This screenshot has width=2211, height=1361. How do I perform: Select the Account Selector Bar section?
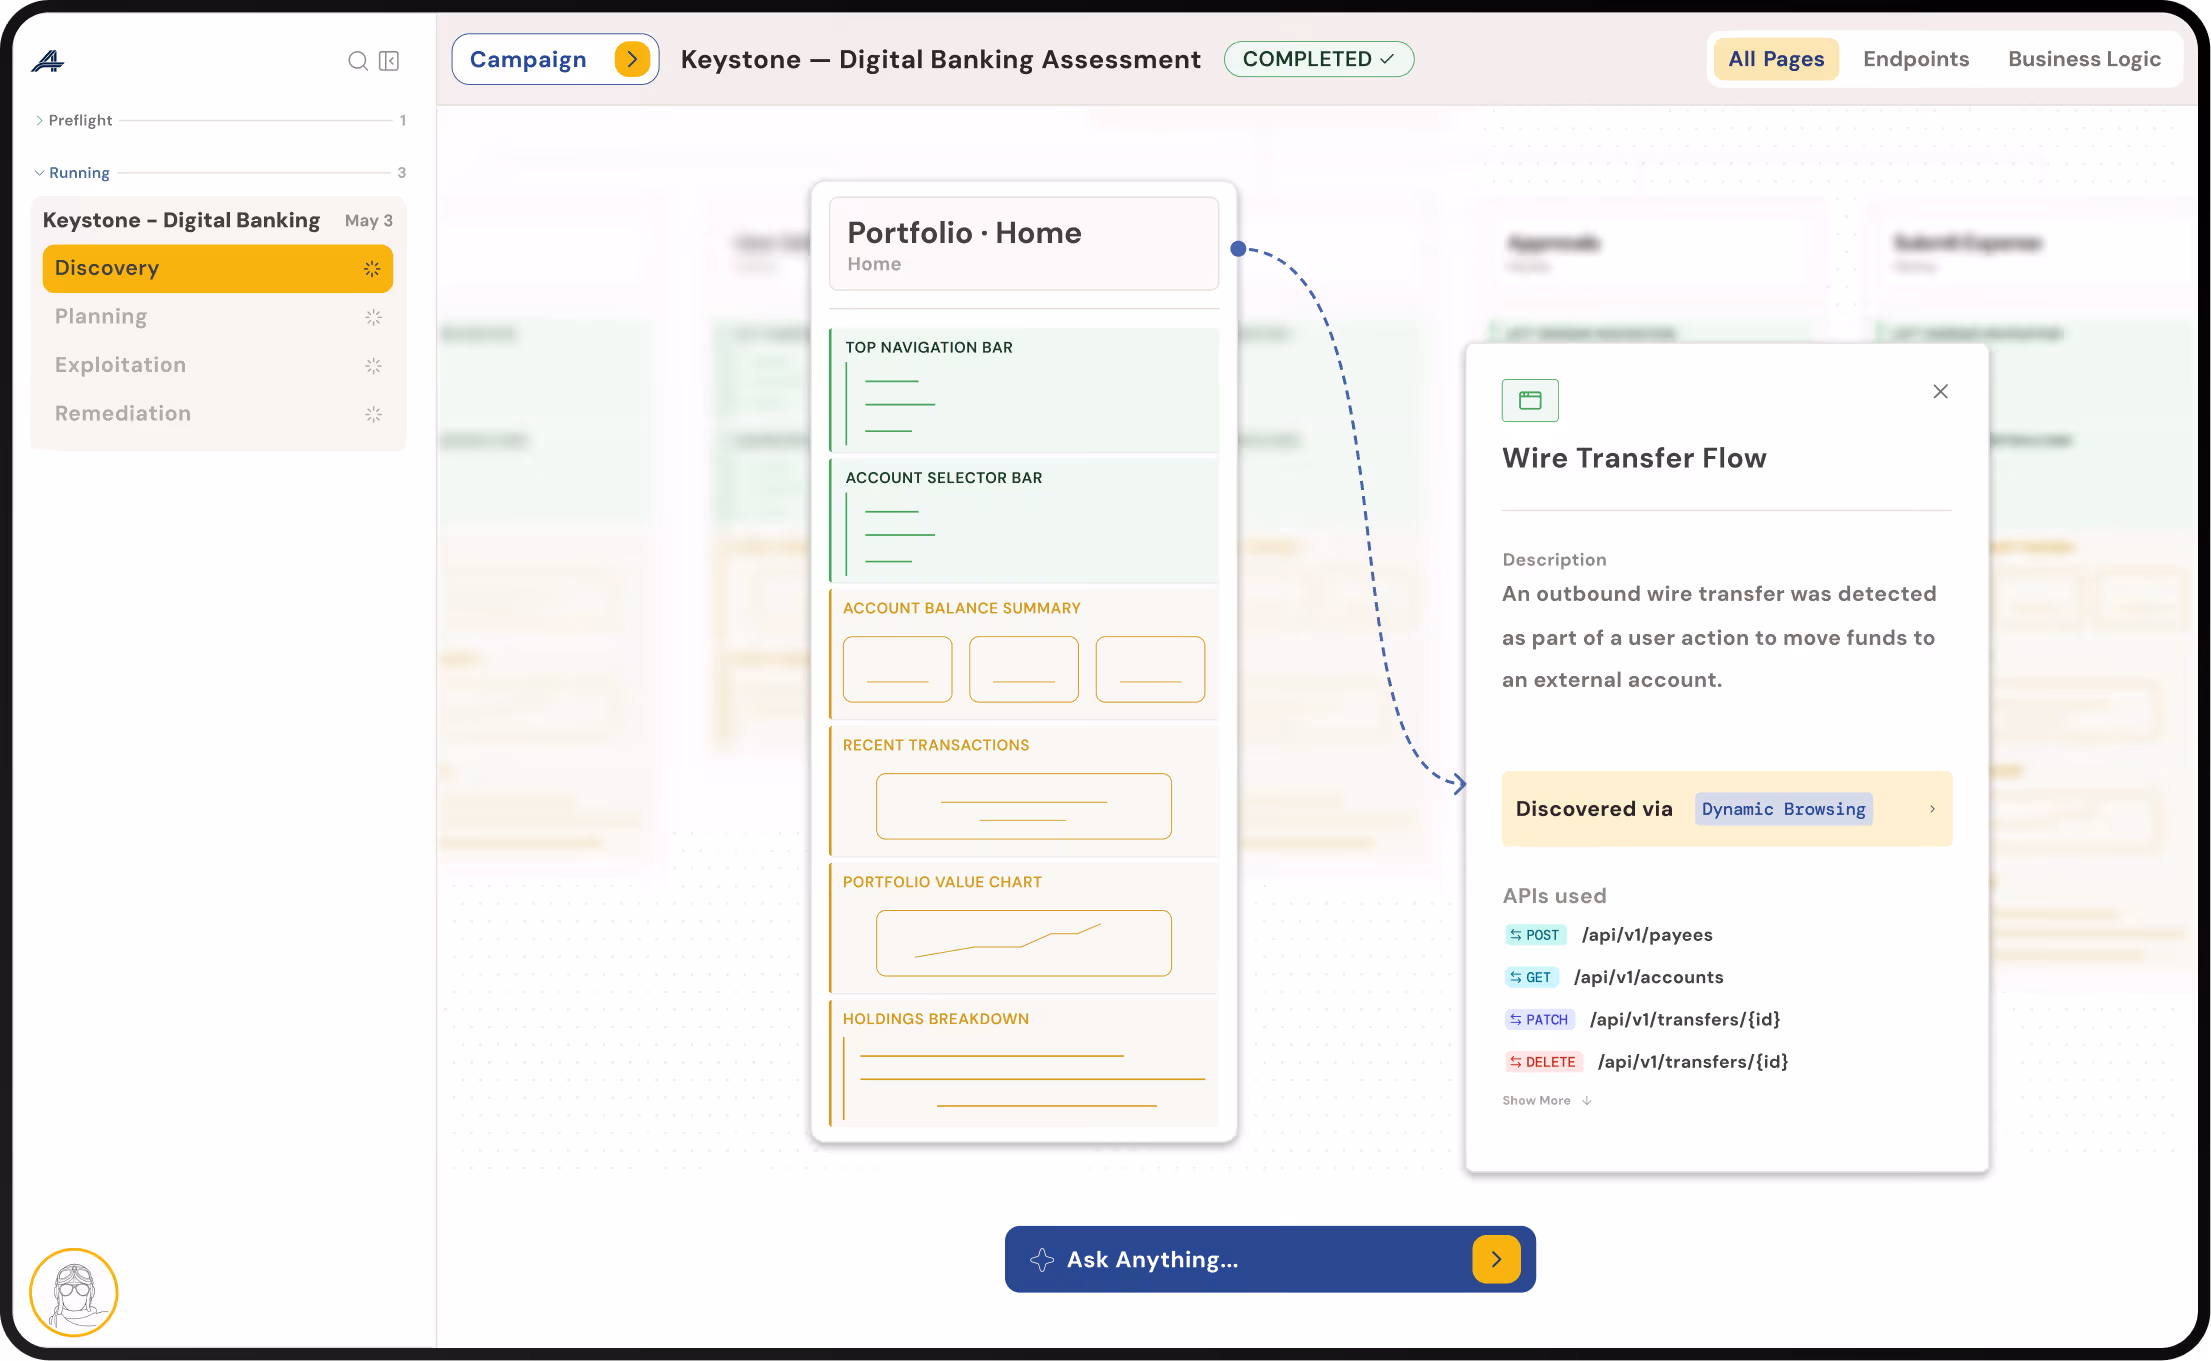coord(1024,520)
